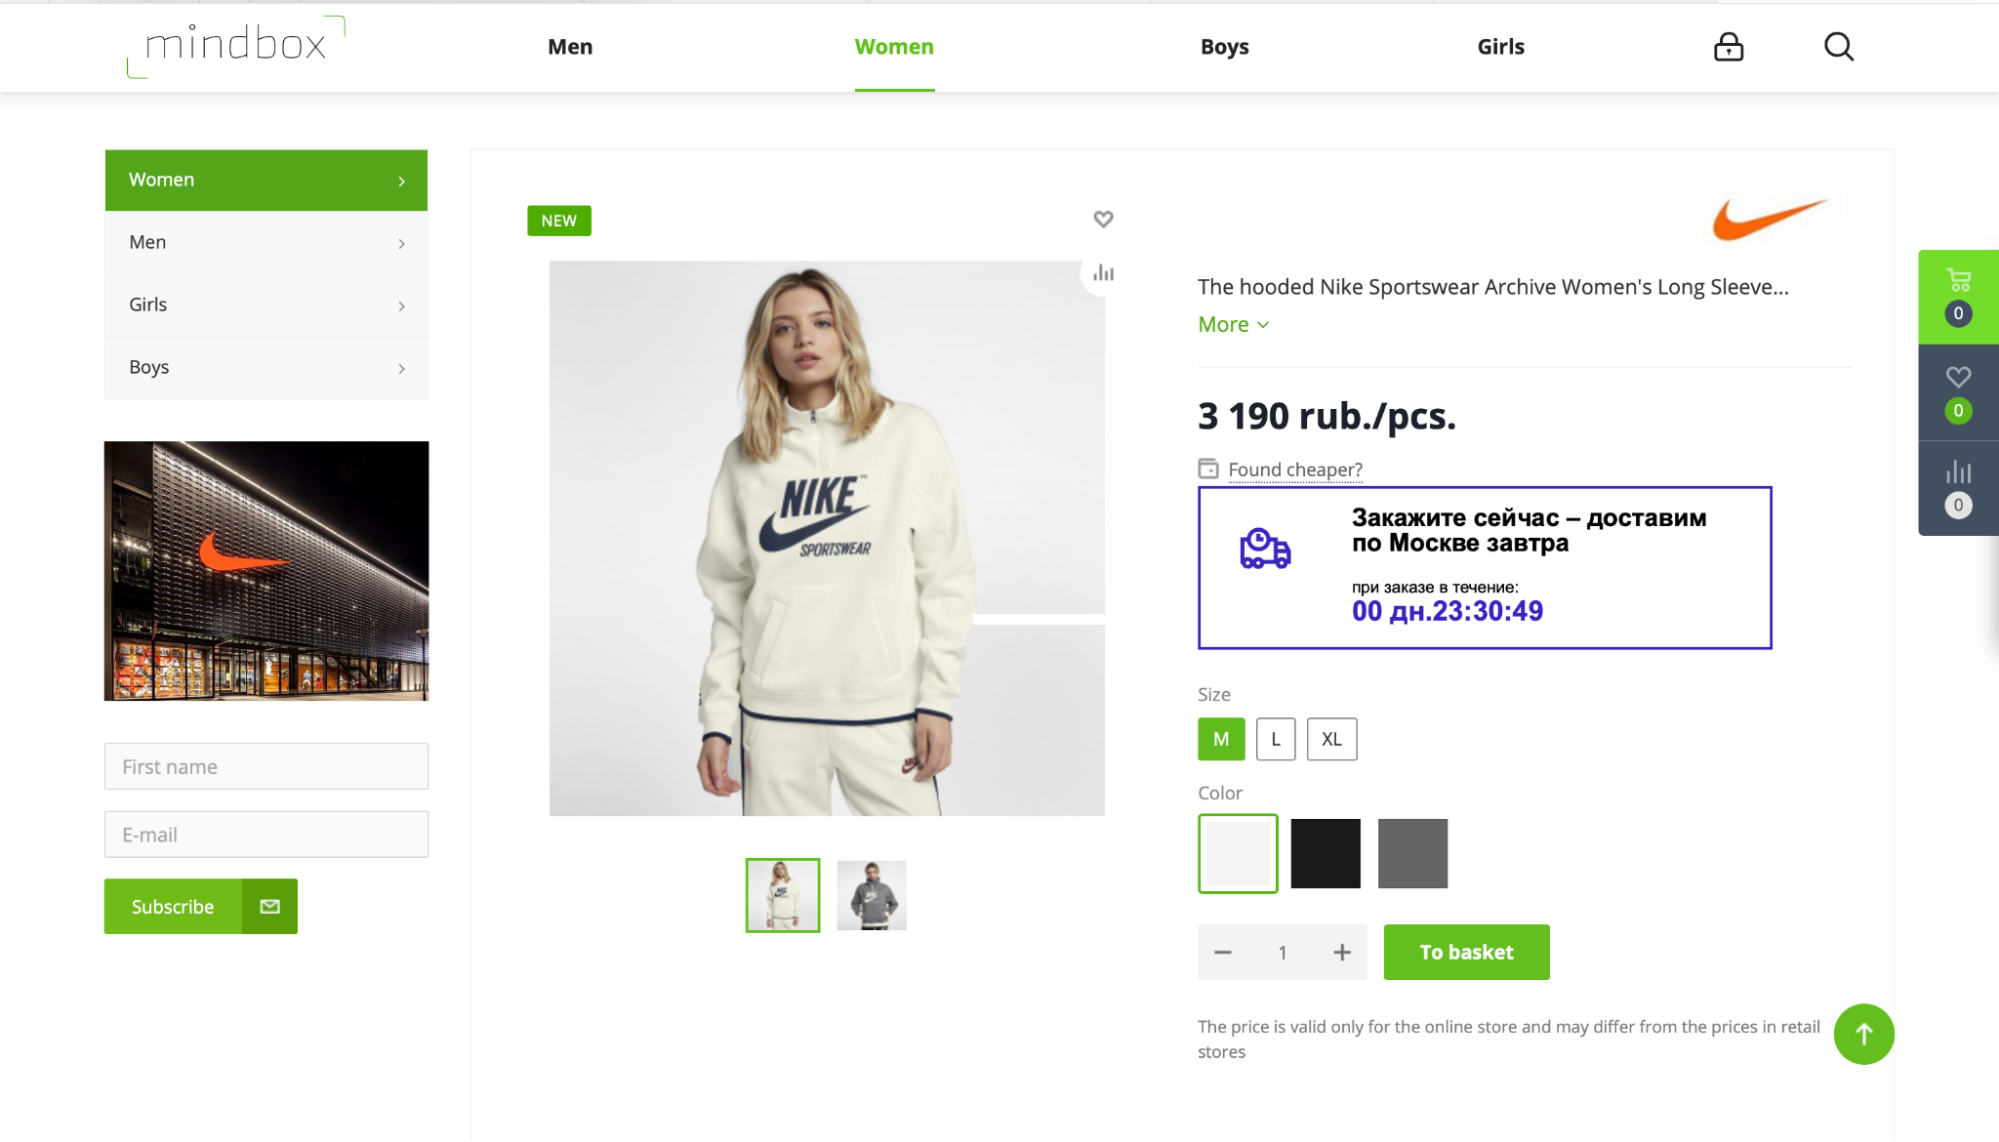Expand the Men sidebar category

pos(266,243)
